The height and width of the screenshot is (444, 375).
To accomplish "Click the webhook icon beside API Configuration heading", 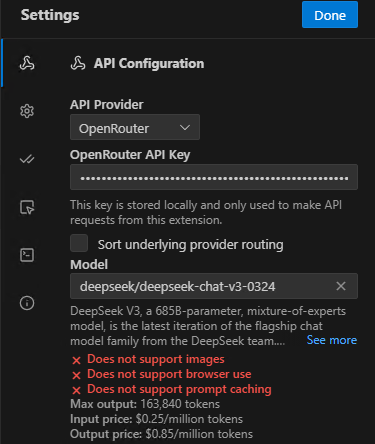I will point(78,63).
